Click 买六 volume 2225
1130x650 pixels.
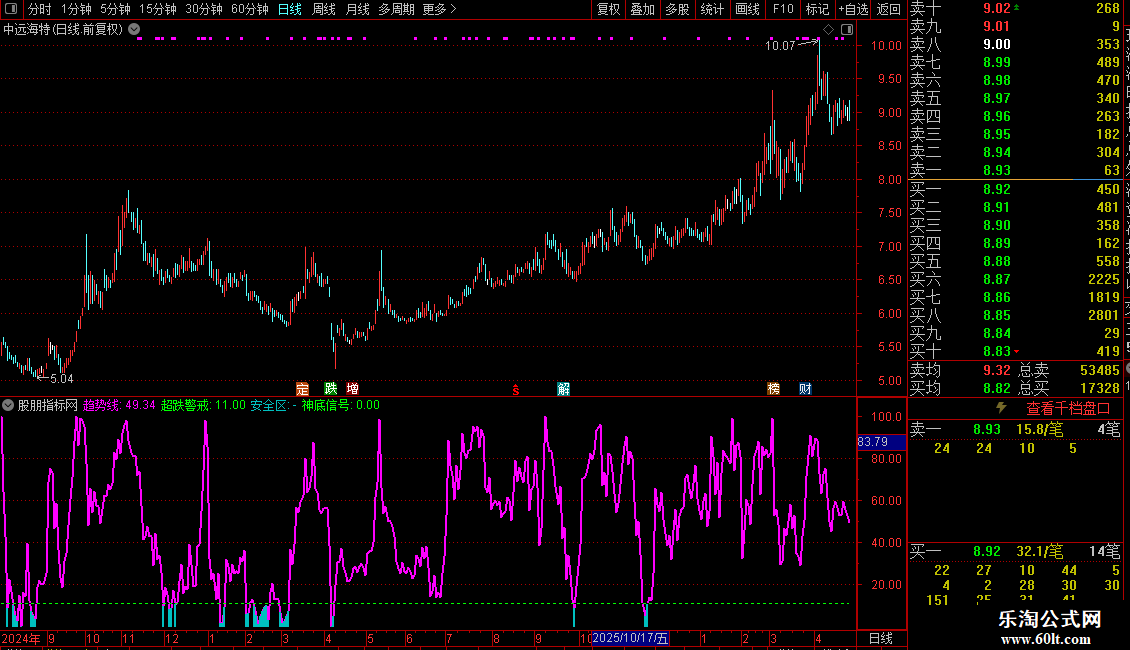1103,279
